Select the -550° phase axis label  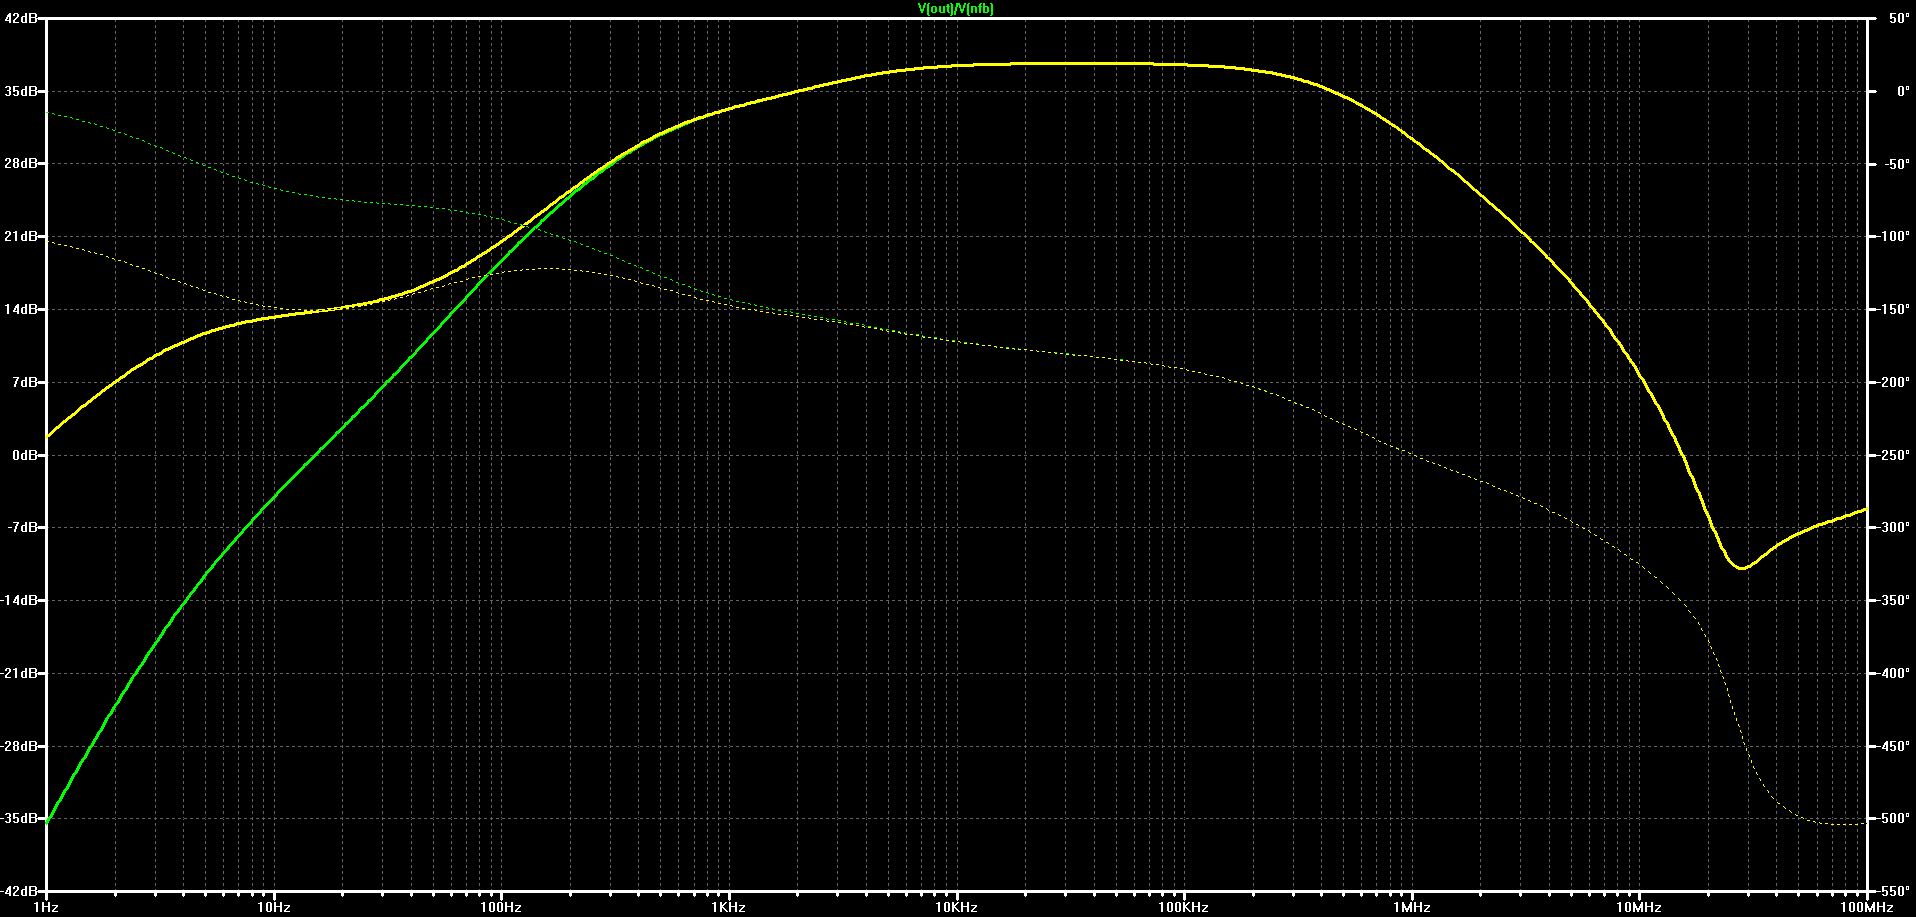point(1894,891)
